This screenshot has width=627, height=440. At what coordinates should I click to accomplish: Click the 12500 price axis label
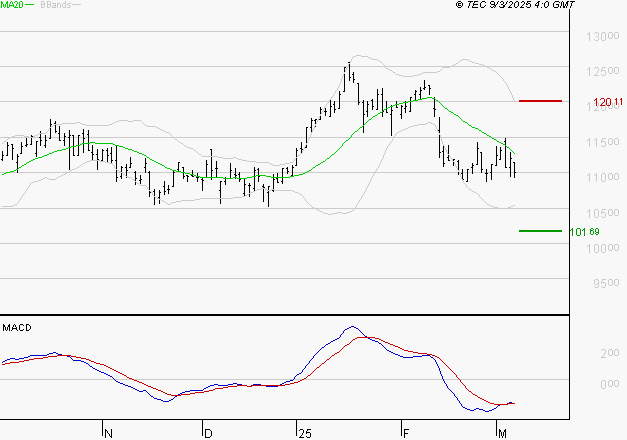tap(603, 72)
